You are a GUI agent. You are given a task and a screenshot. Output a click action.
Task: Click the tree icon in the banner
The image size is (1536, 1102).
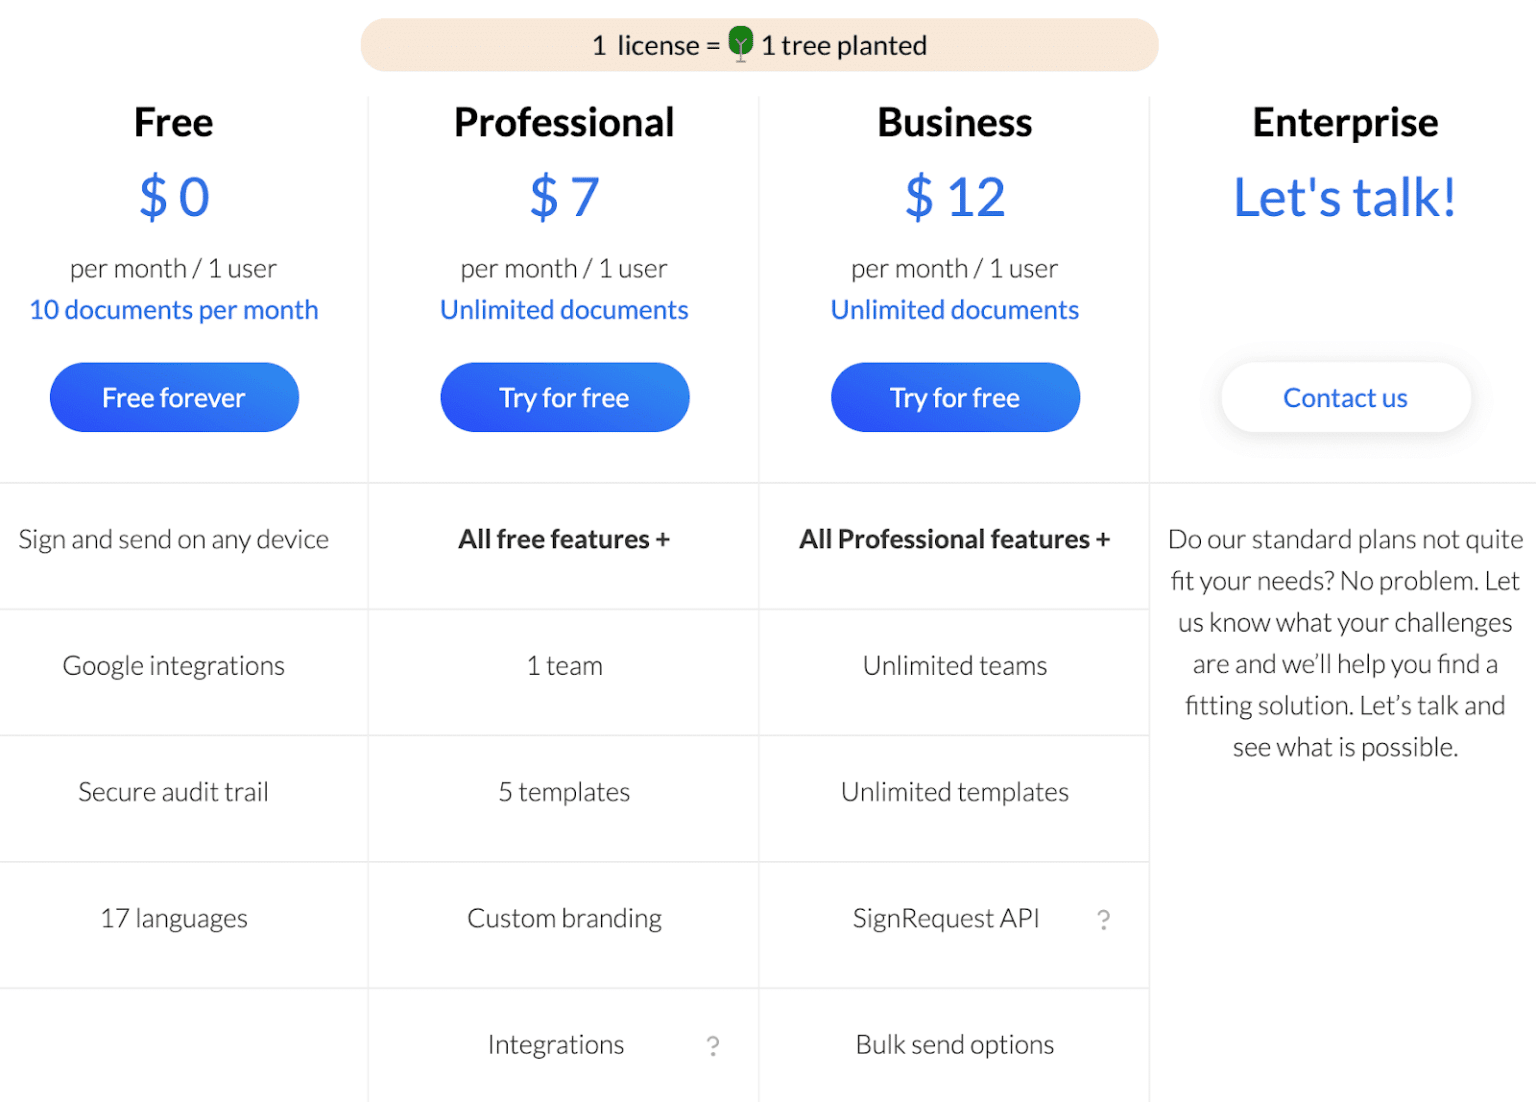tap(741, 44)
